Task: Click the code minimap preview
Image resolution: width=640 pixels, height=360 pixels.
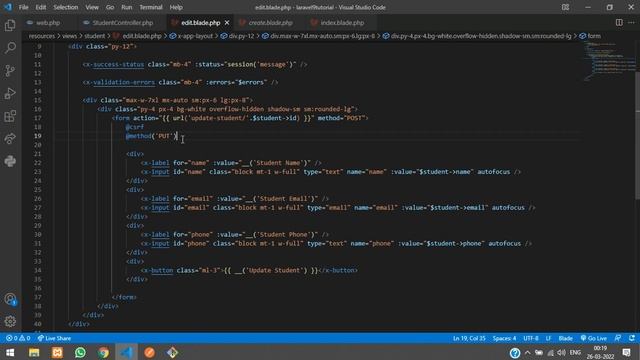Action: coord(609,60)
